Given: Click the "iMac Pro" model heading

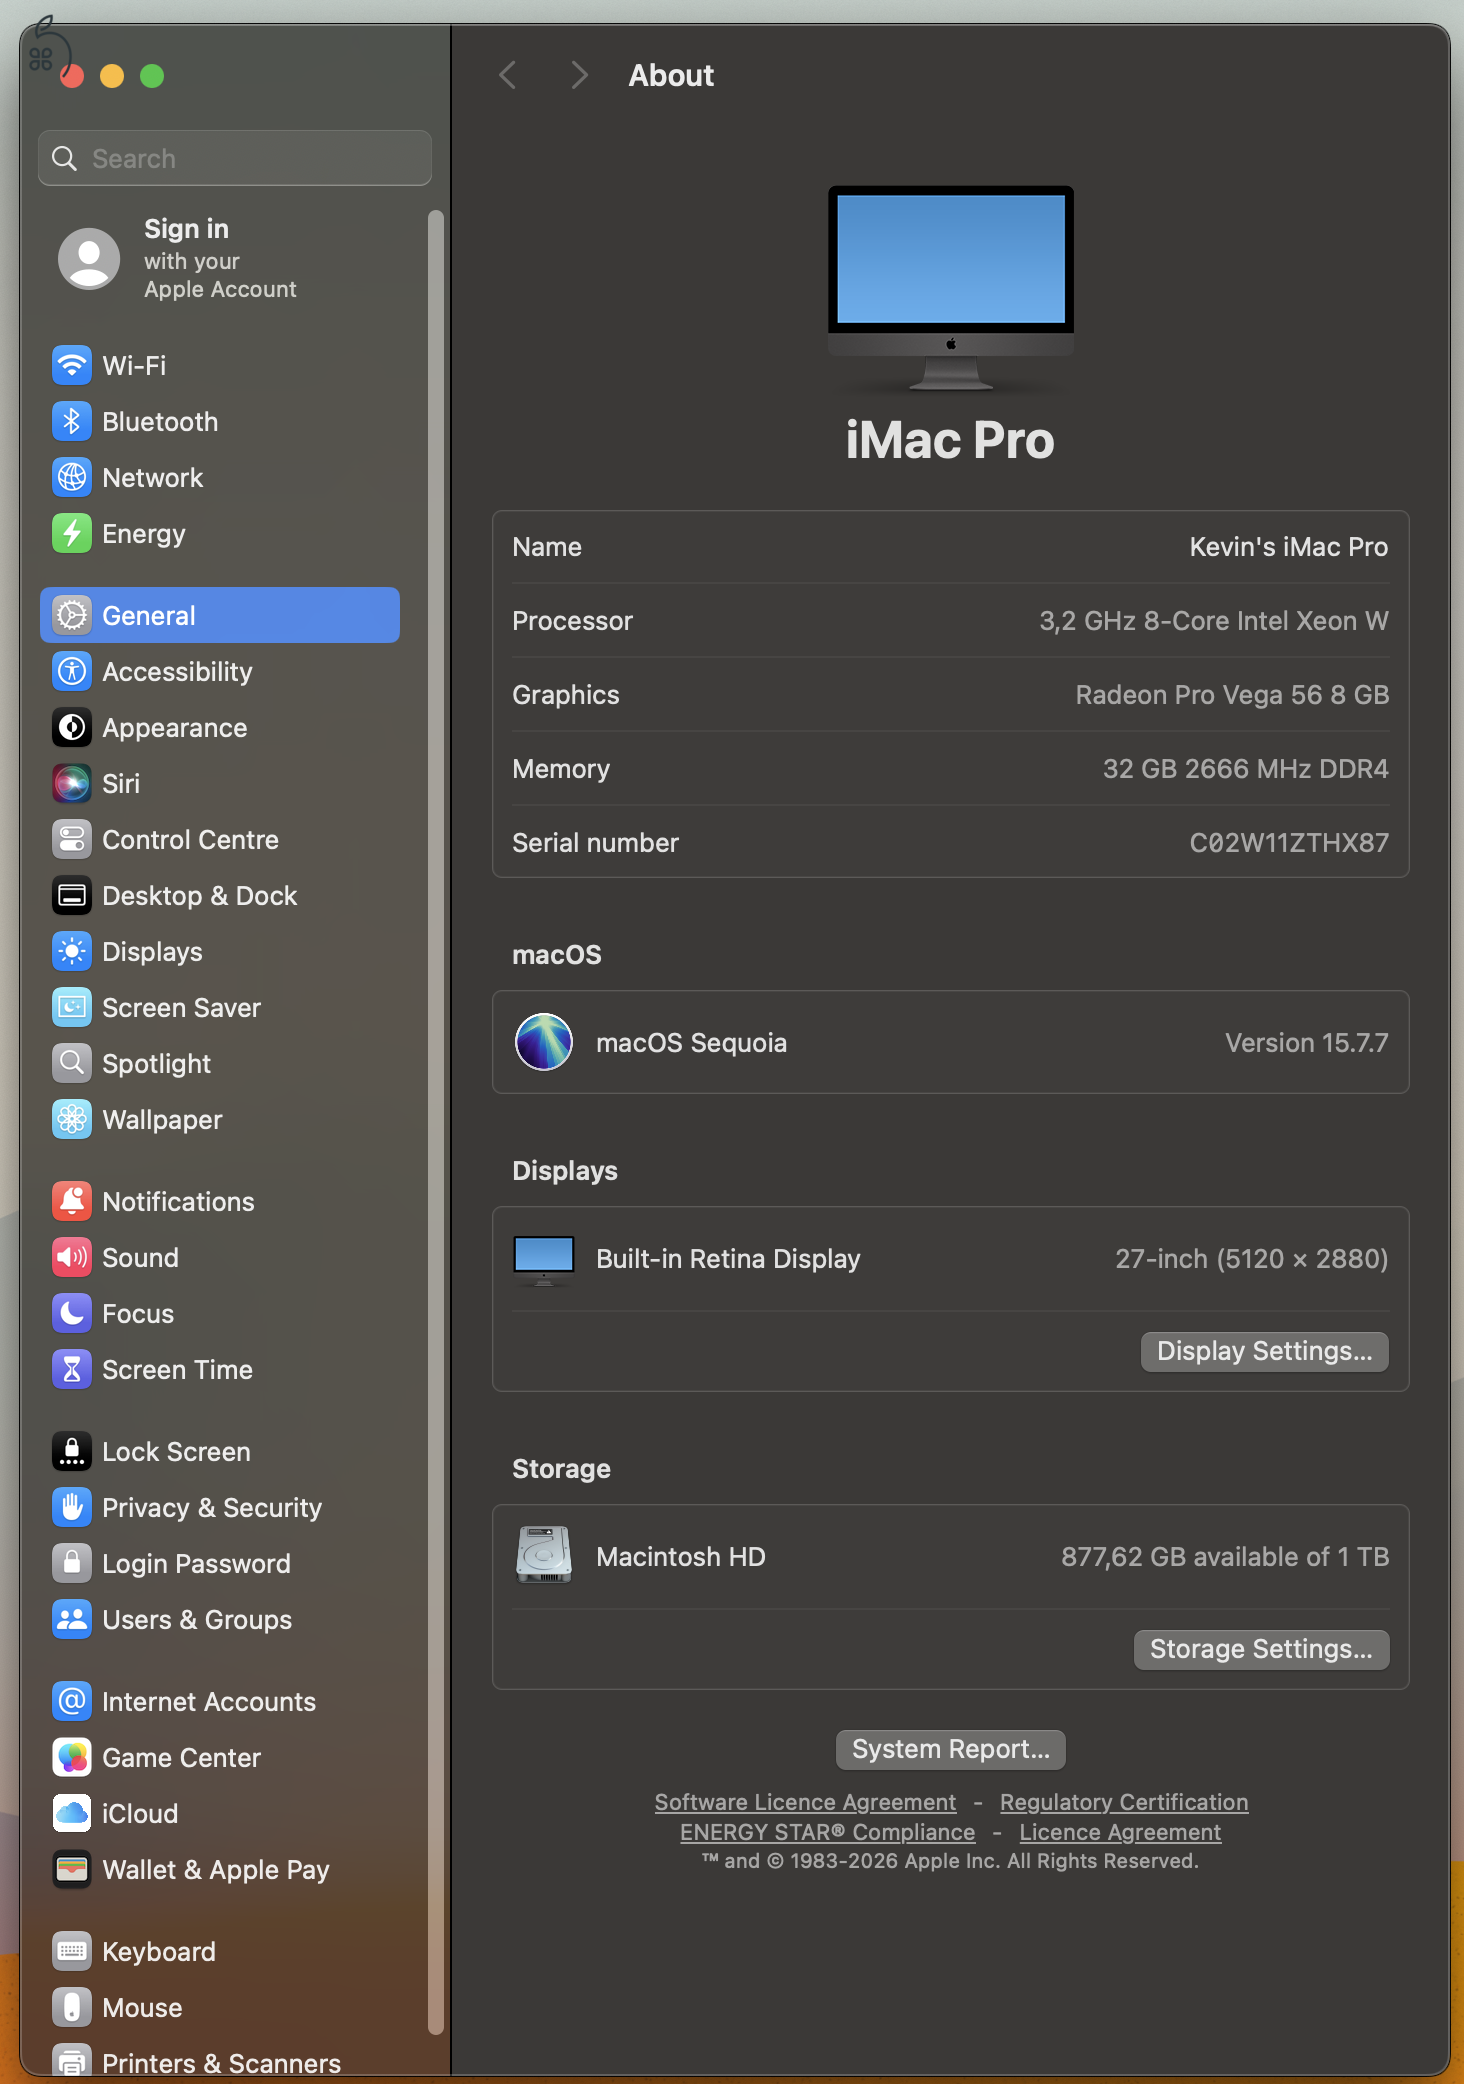Looking at the screenshot, I should click(950, 441).
